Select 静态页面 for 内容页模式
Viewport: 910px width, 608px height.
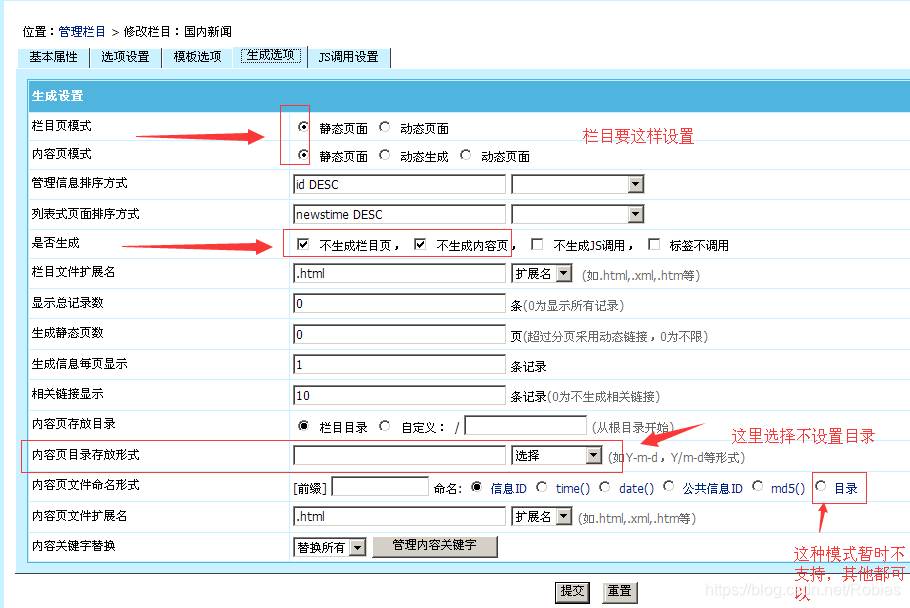[x=303, y=154]
